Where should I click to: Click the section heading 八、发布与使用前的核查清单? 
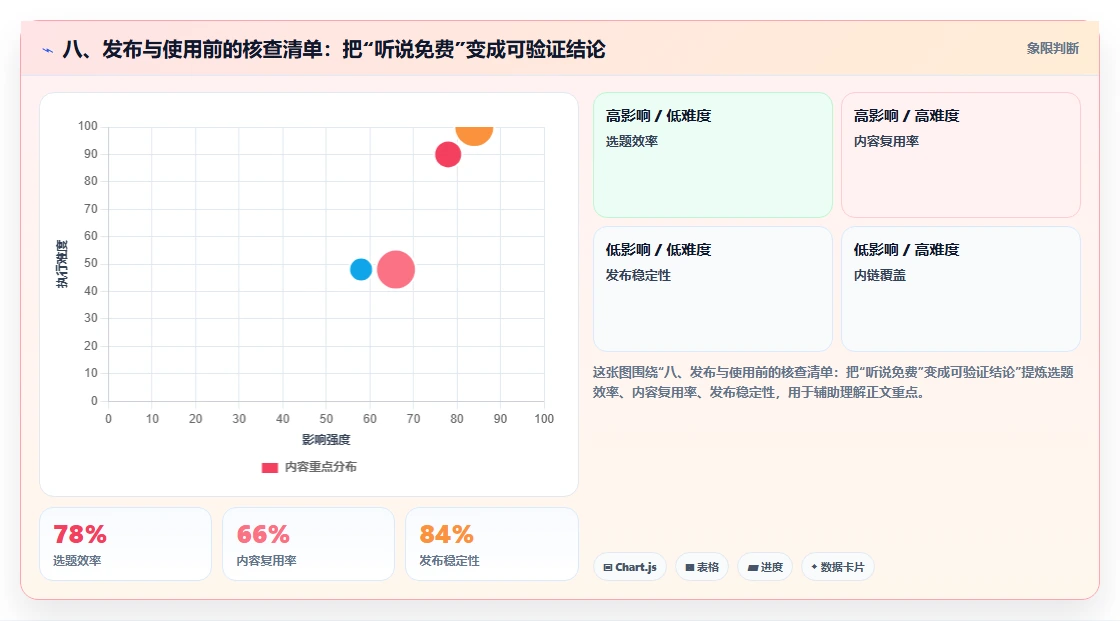[x=334, y=49]
